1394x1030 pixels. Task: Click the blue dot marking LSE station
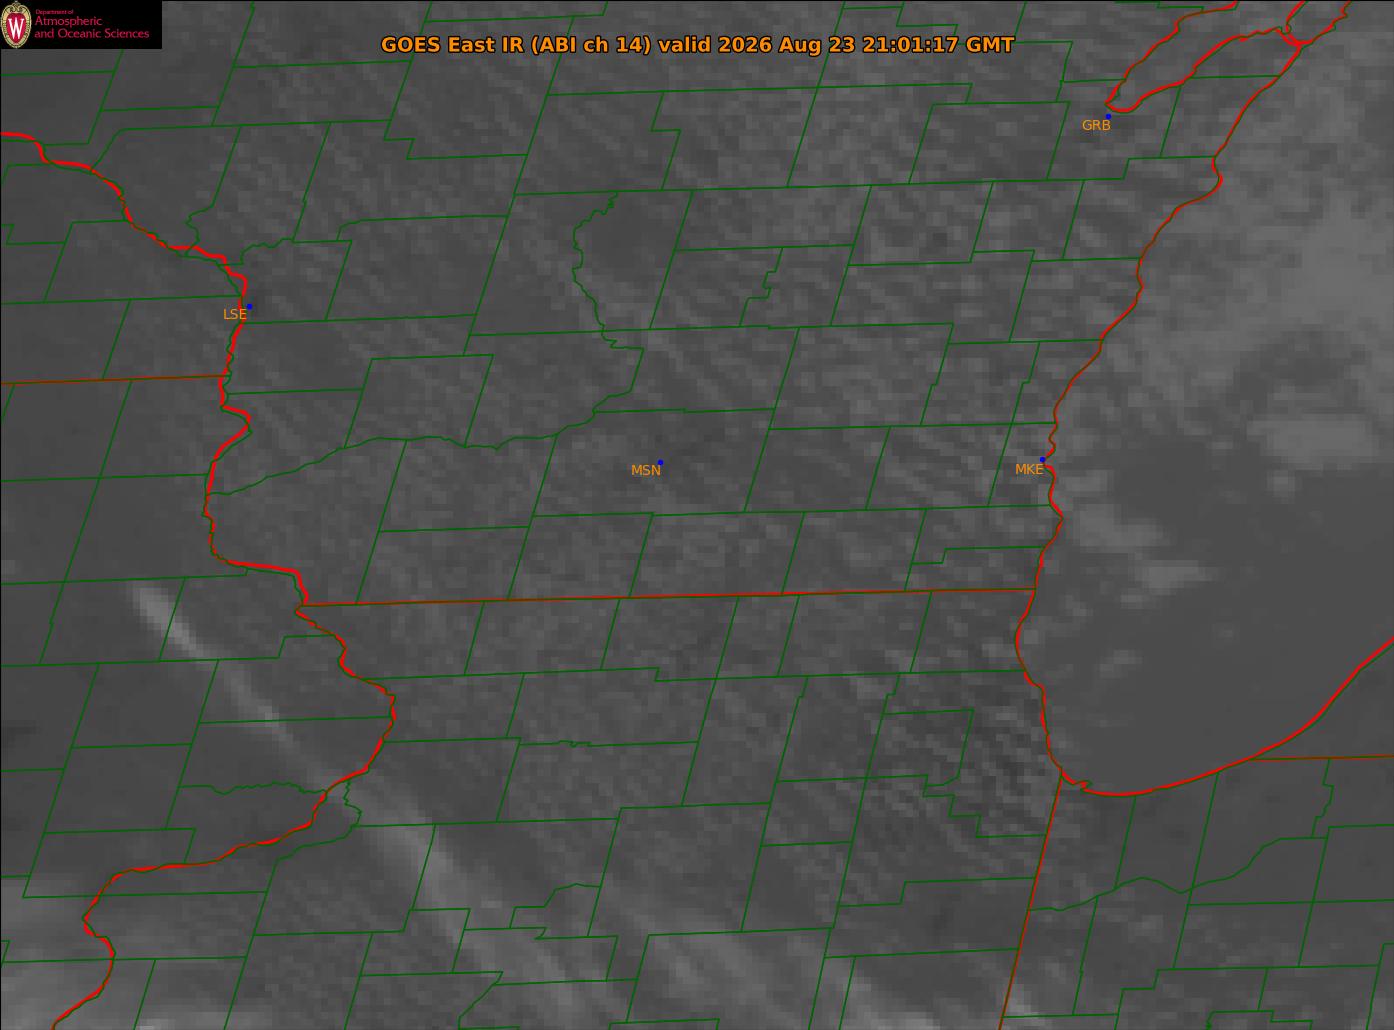pyautogui.click(x=249, y=306)
